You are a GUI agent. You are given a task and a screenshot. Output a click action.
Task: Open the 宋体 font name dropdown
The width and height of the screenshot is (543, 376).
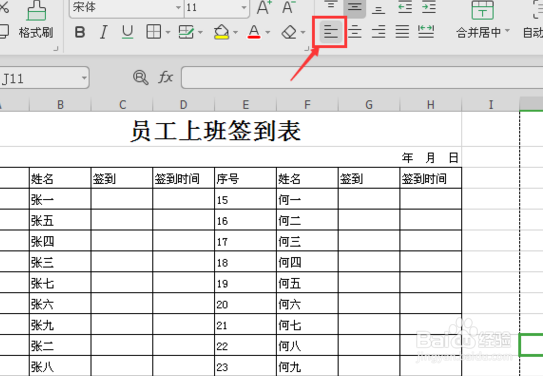tap(178, 7)
